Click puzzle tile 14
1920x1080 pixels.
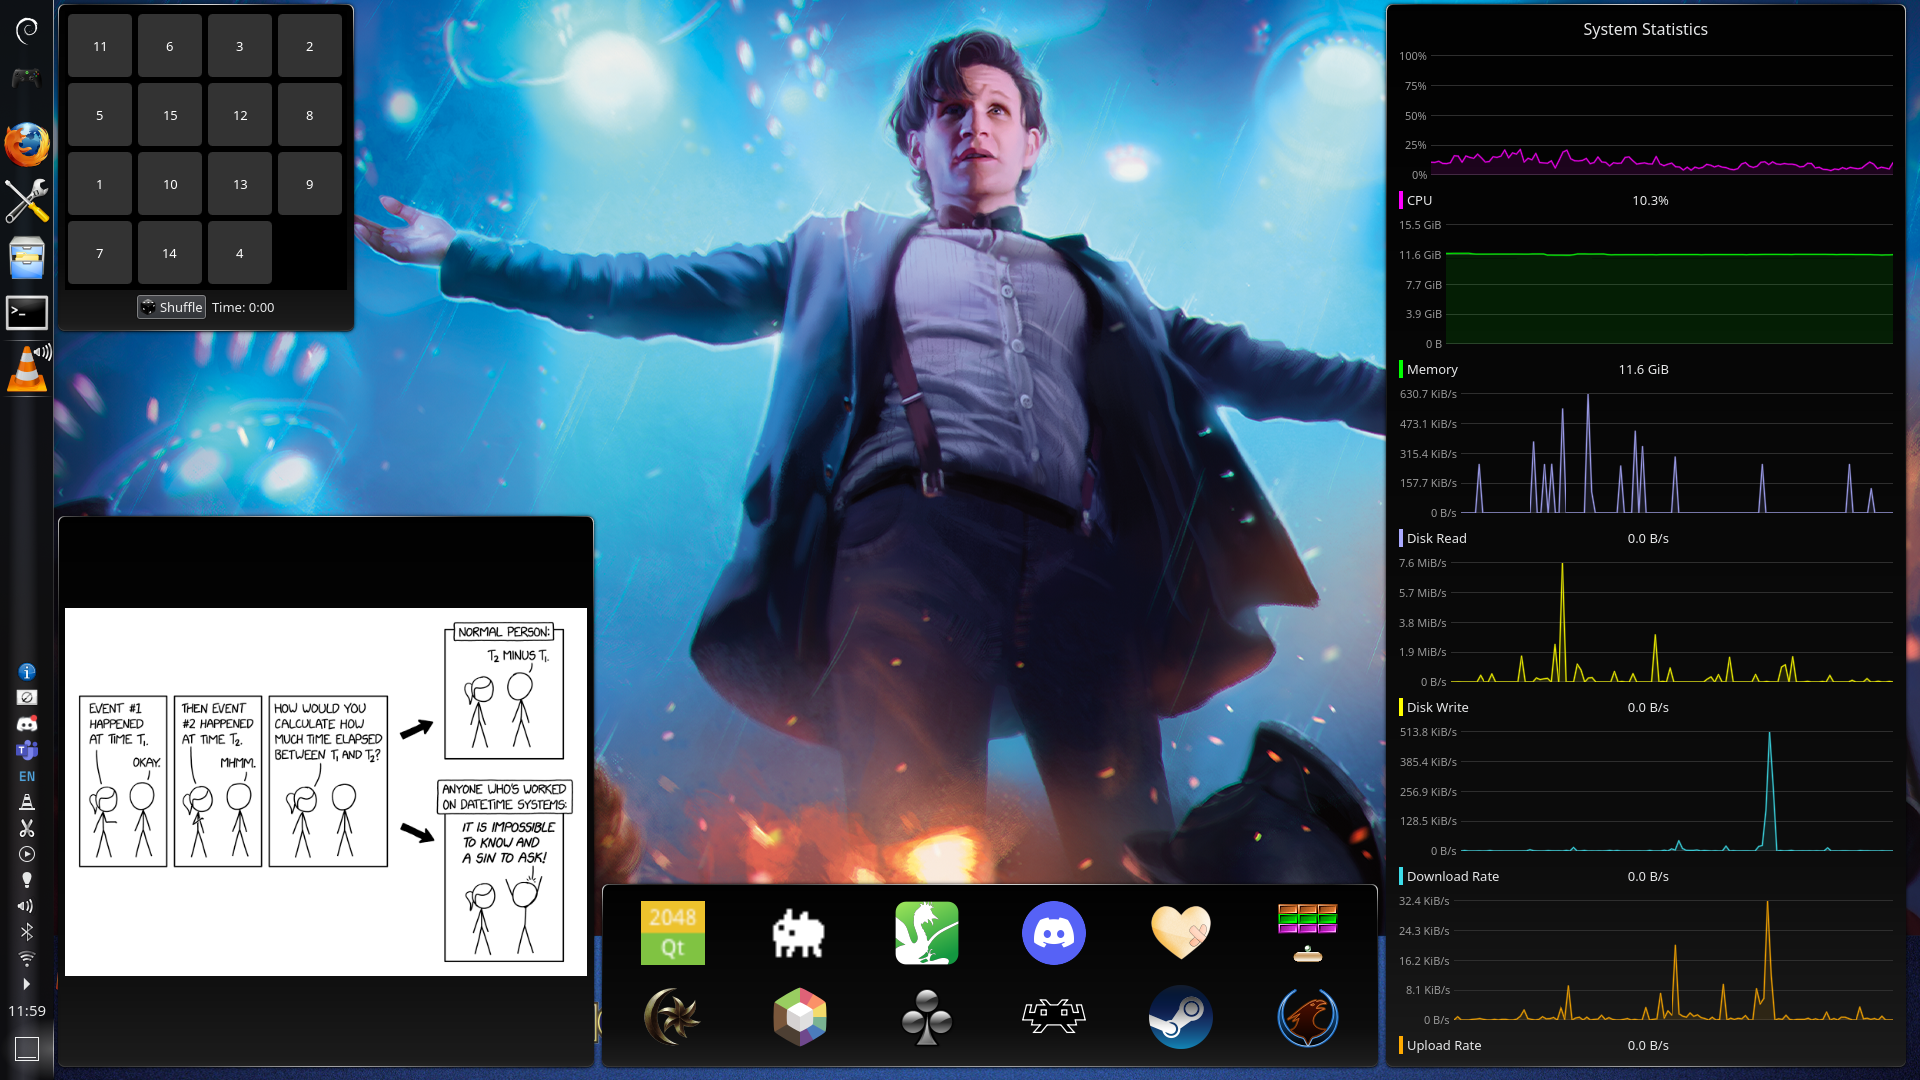170,253
